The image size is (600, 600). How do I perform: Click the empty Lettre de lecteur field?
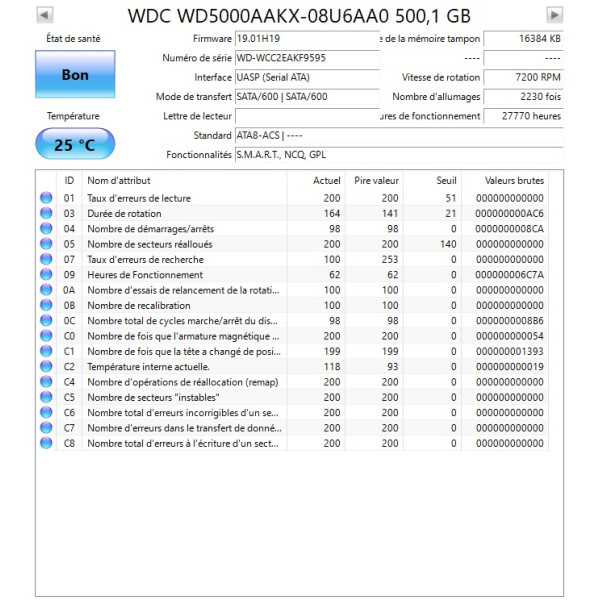(307, 116)
